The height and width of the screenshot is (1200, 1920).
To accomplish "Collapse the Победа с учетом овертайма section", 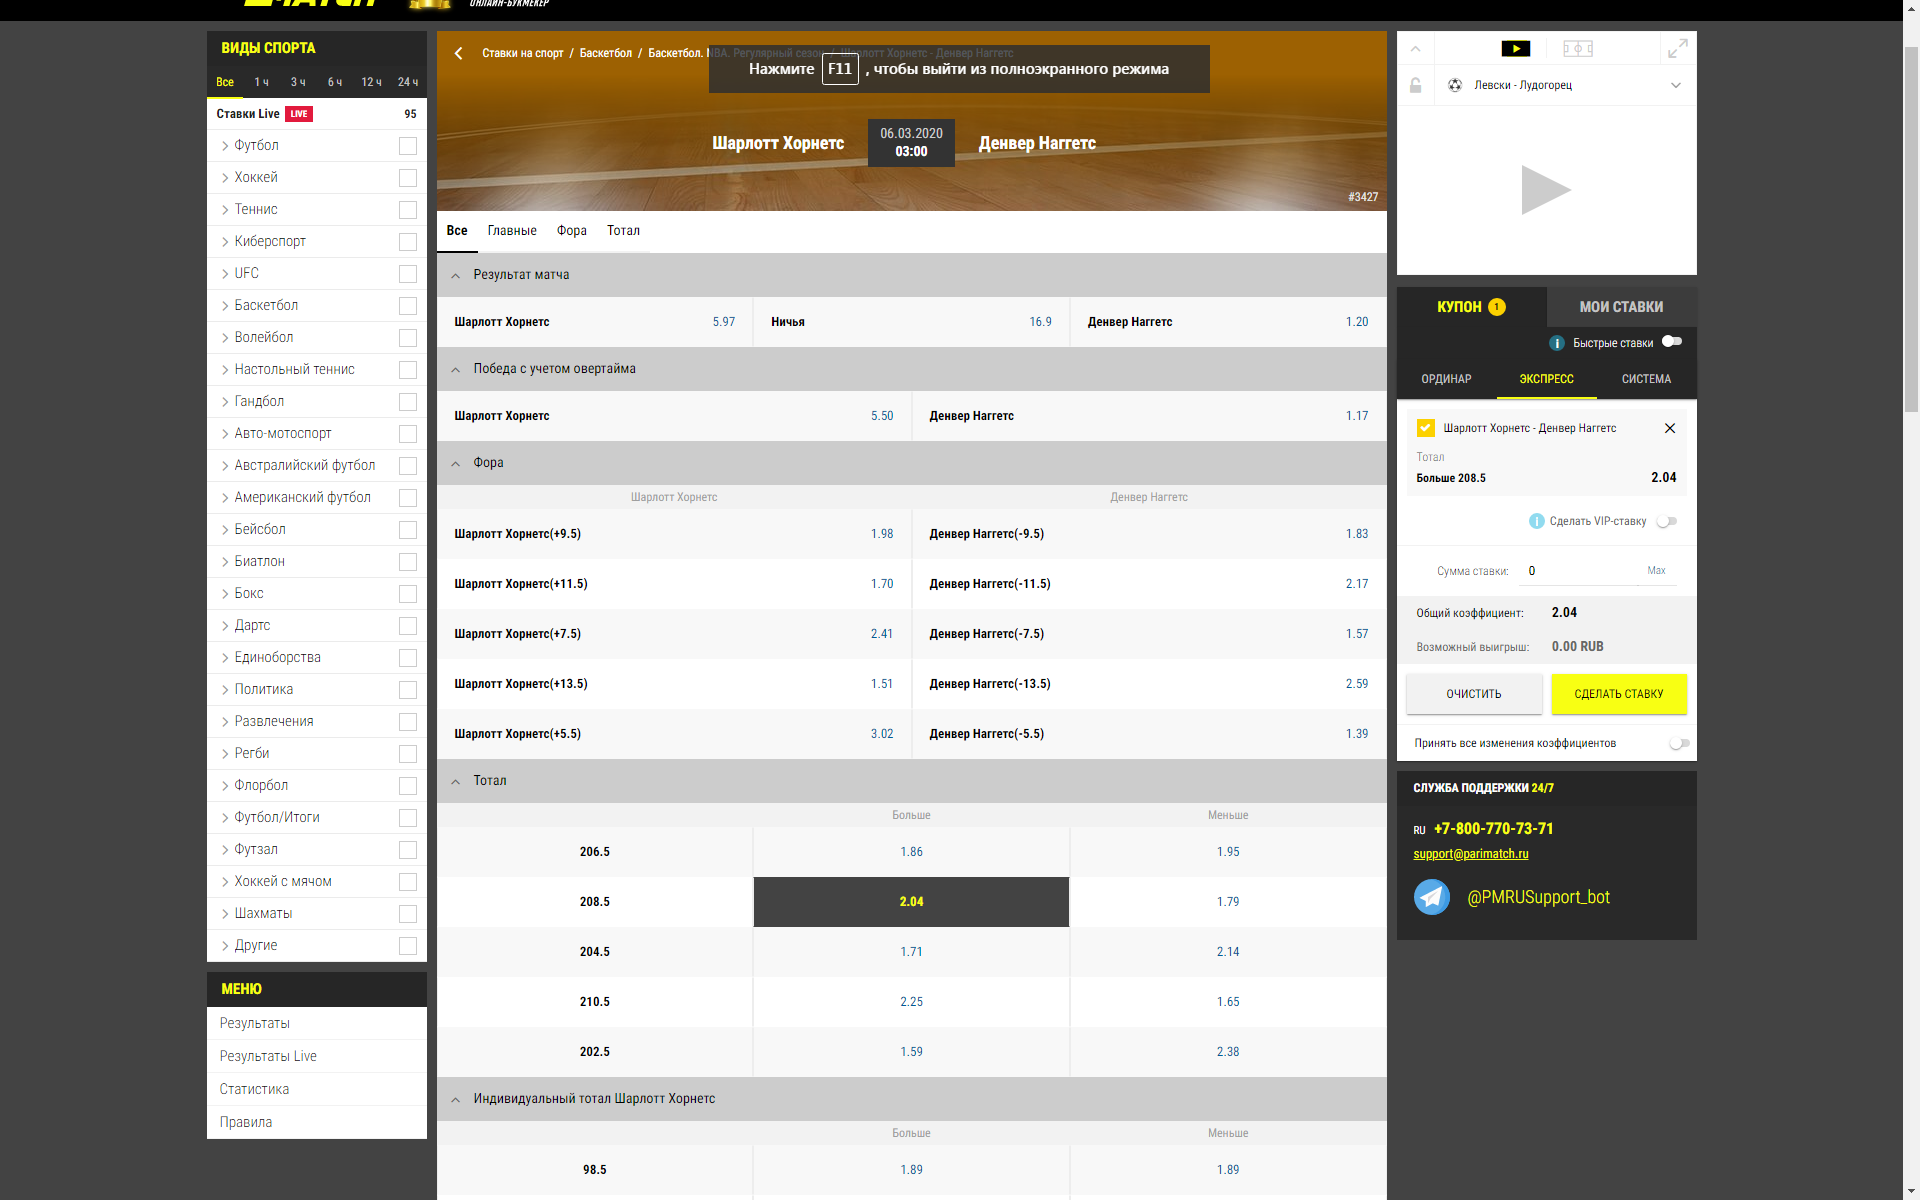I will 455,369.
